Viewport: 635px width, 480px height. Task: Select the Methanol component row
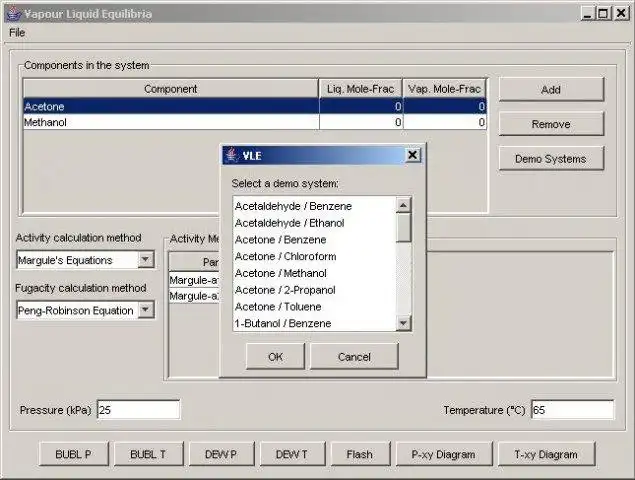click(255, 122)
